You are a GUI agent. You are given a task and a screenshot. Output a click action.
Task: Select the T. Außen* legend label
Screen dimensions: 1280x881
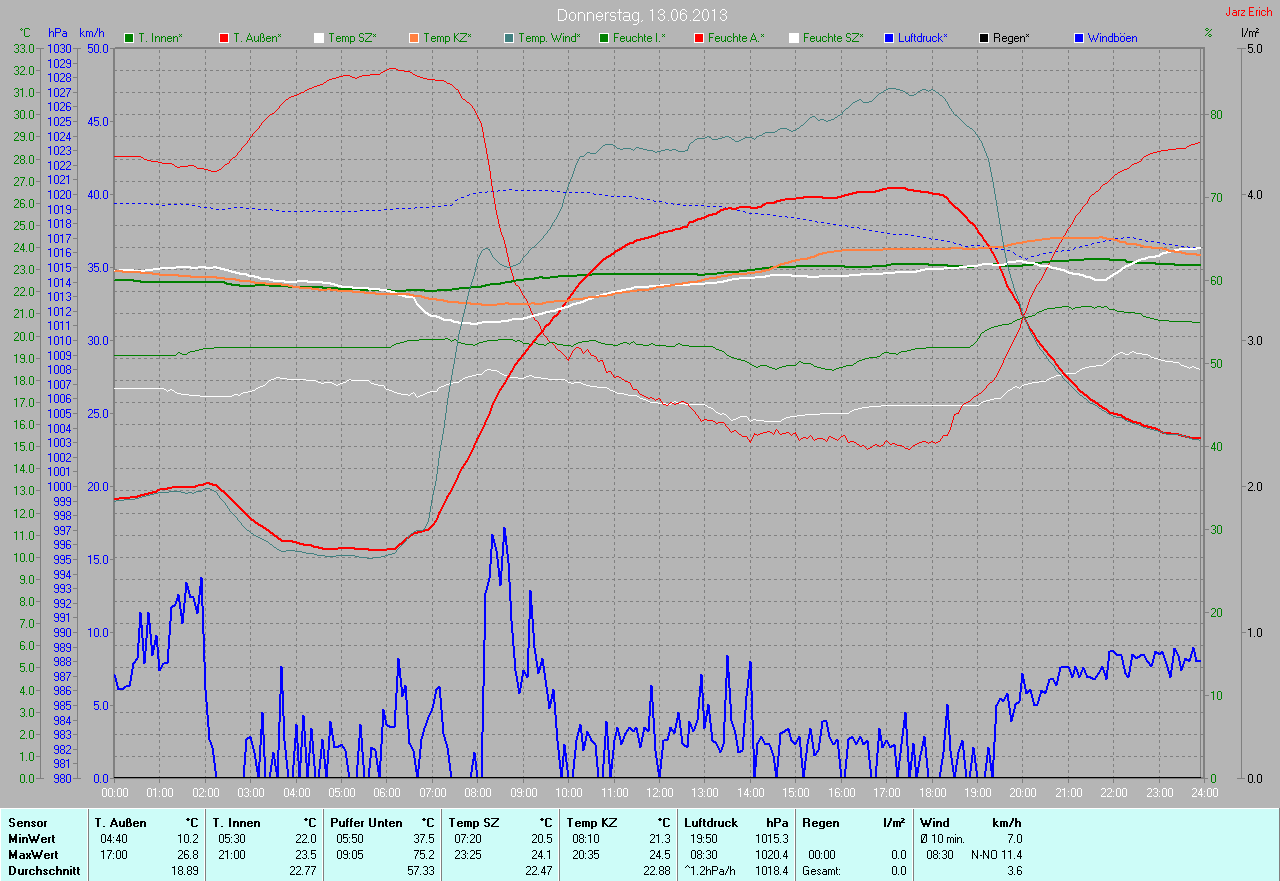coord(257,38)
